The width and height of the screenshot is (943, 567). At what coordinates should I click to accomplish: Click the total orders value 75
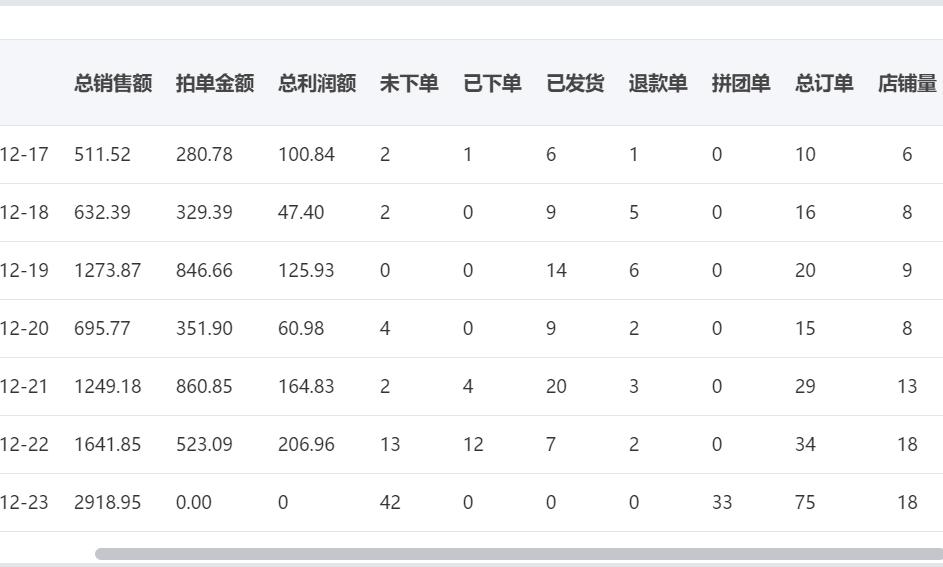tap(805, 503)
